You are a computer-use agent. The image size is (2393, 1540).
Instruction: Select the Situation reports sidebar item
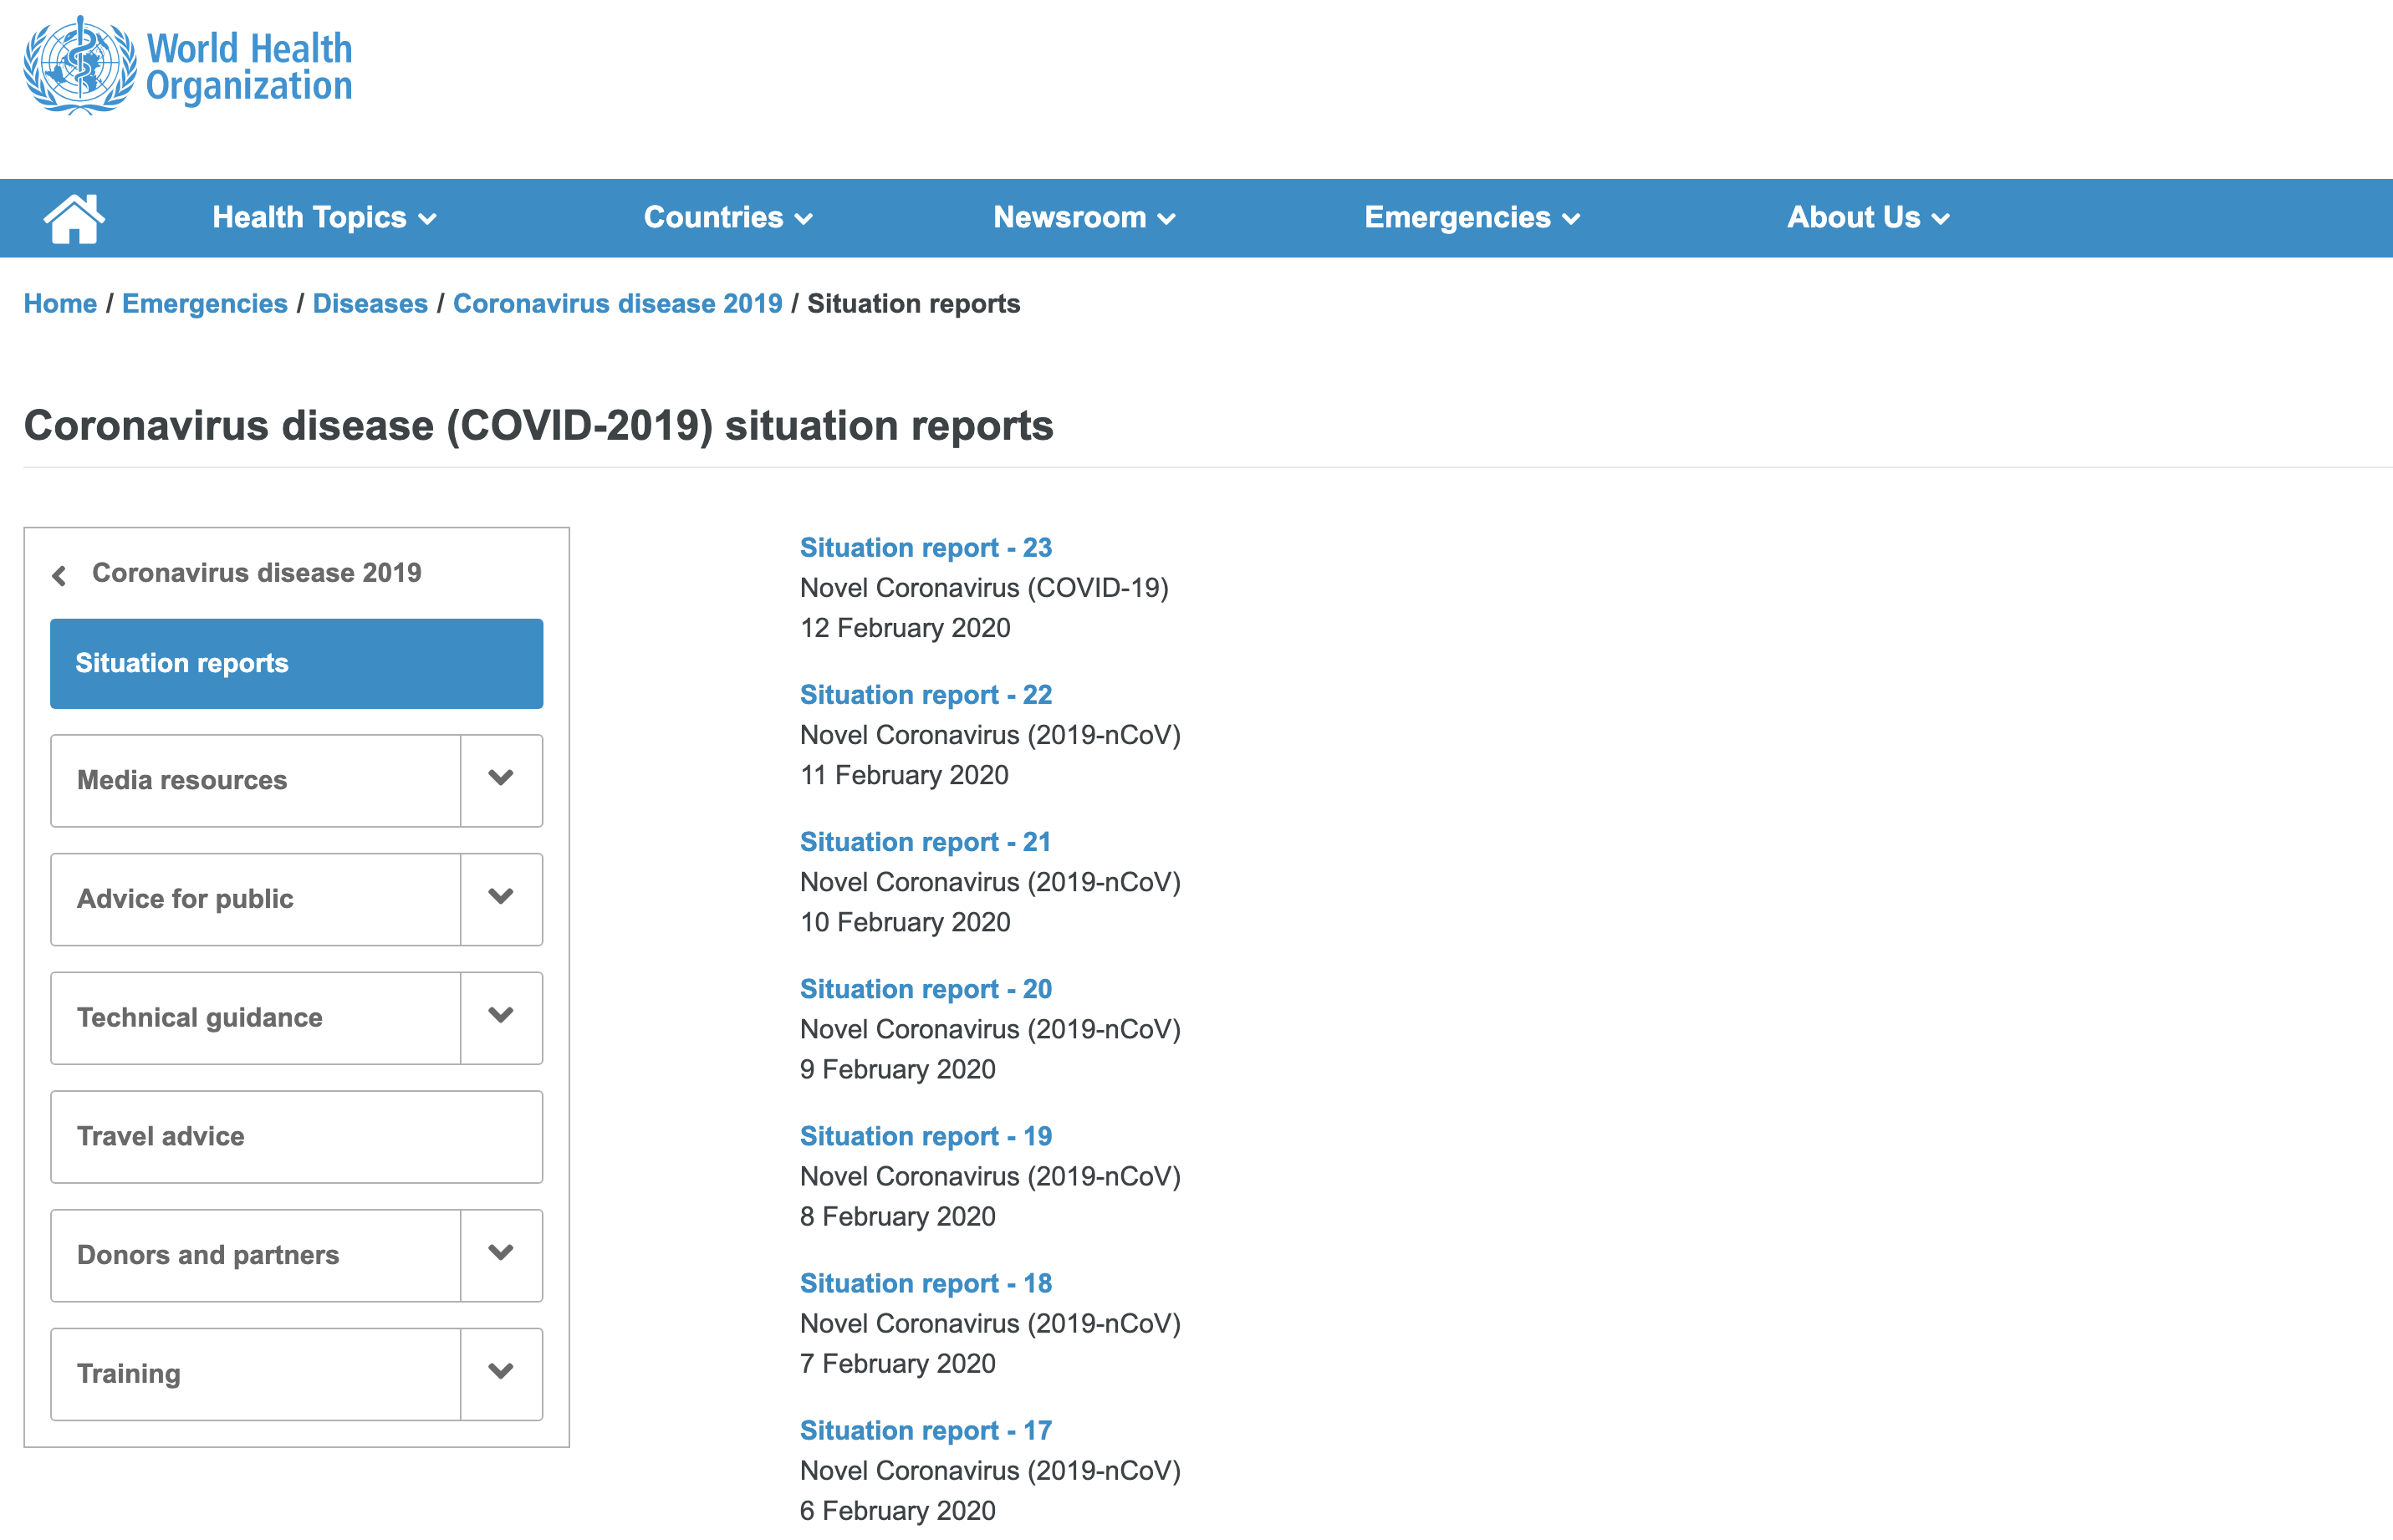[x=296, y=663]
